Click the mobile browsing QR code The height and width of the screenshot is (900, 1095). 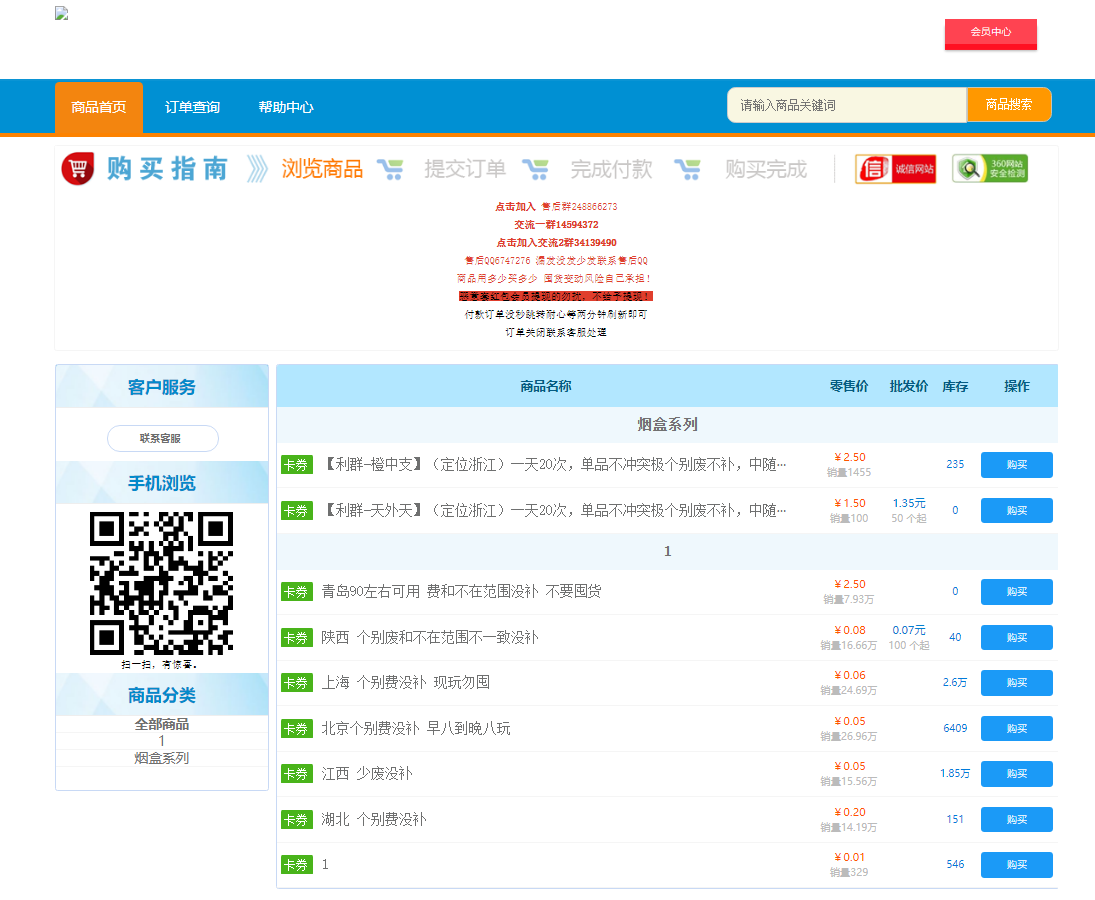(161, 583)
